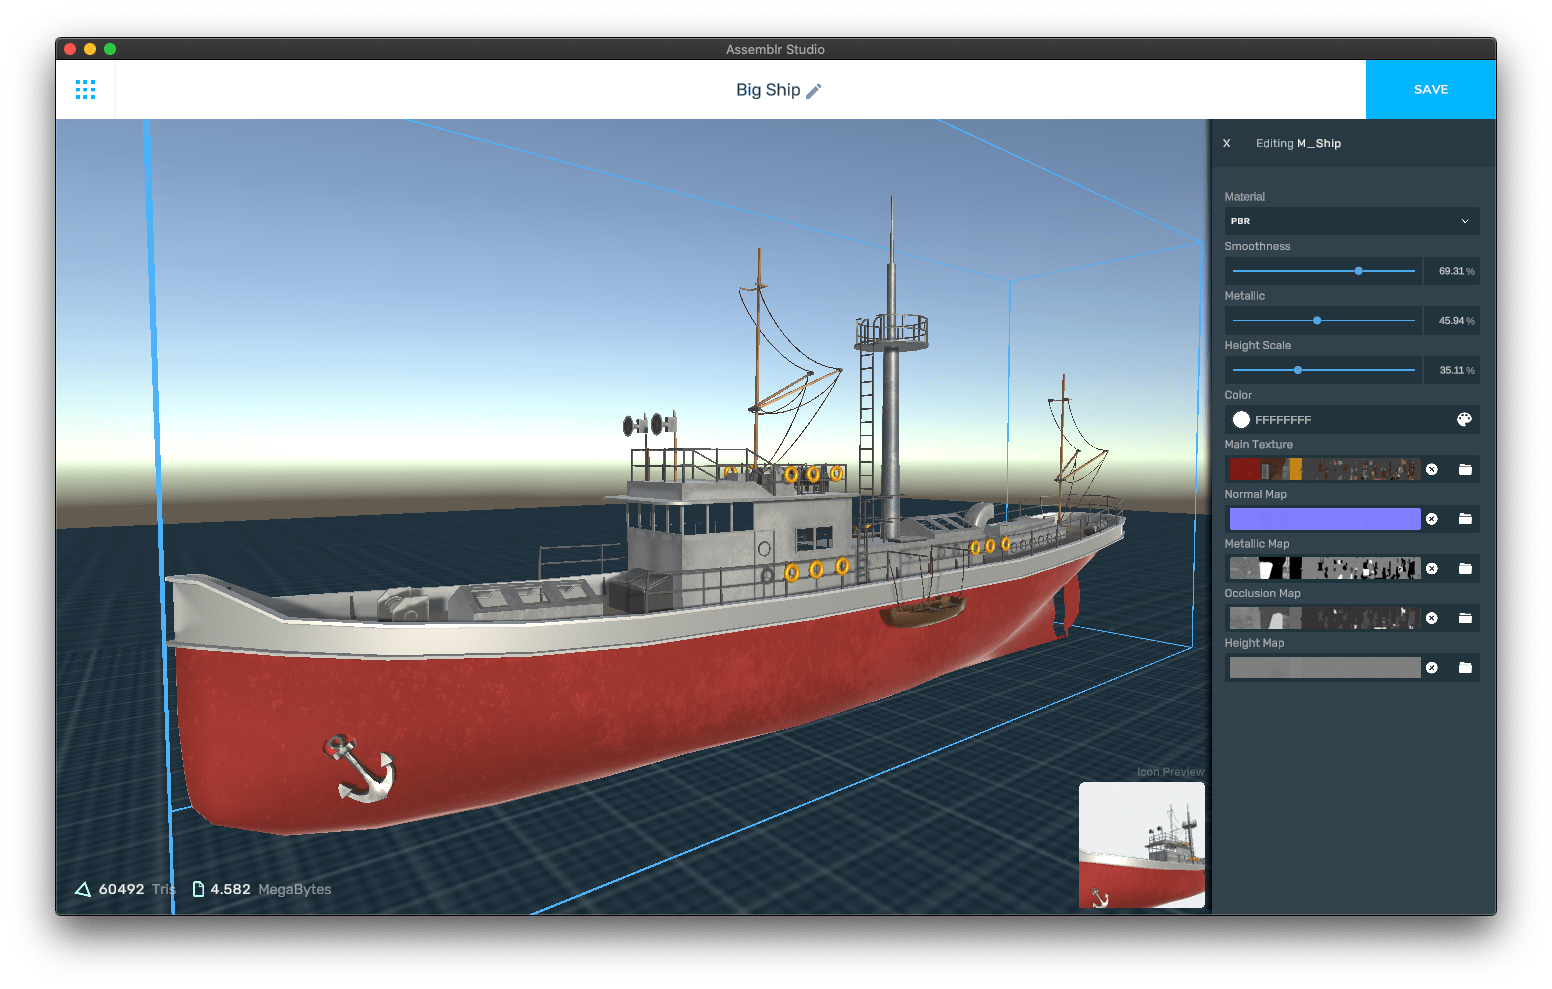The width and height of the screenshot is (1552, 989).
Task: Adjust the Smoothness slider
Action: pos(1323,271)
